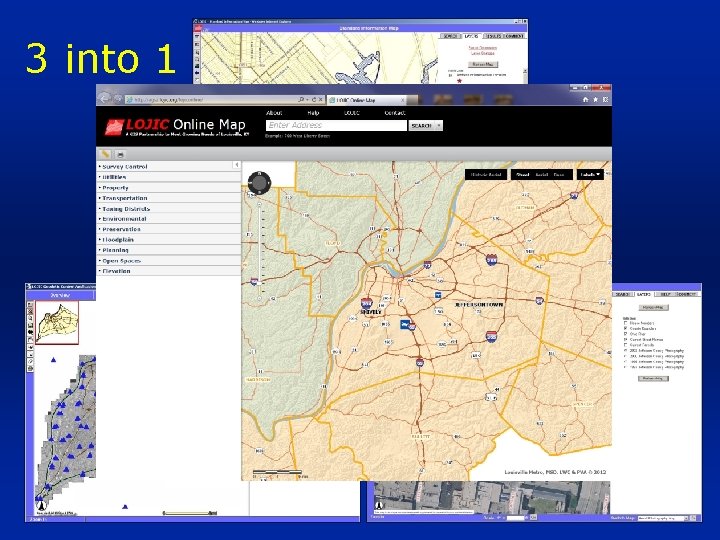Click the browser back arrow button
This screenshot has height=540, width=720.
(x=105, y=99)
